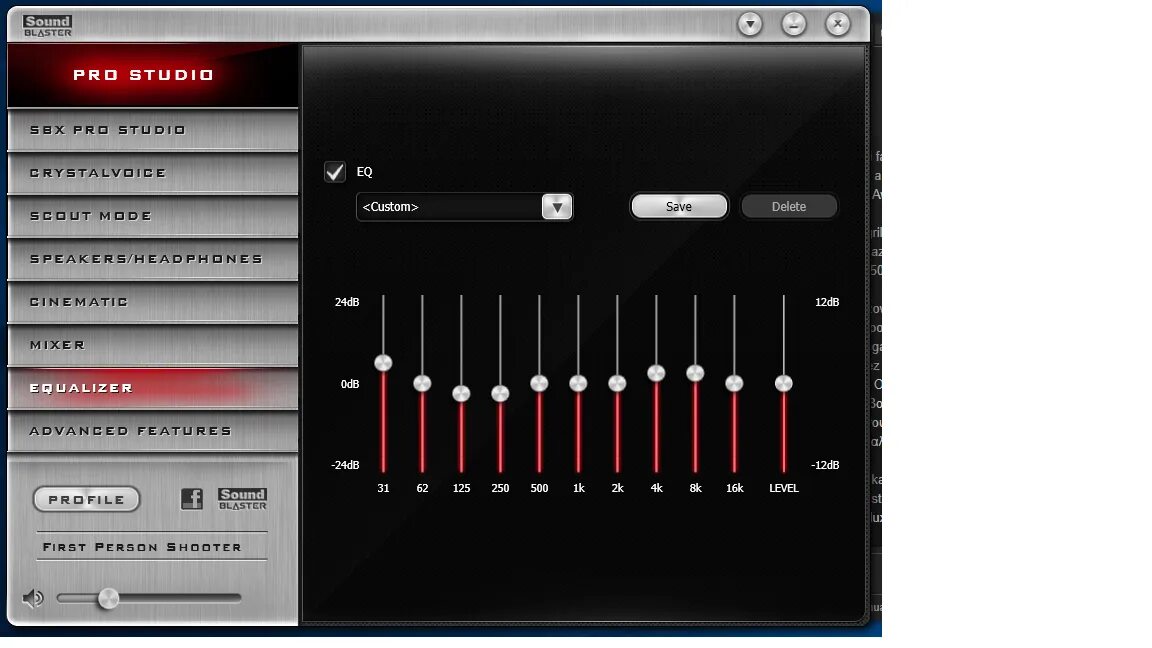Open Advanced Features section
Image resolution: width=1152 pixels, height=648 pixels.
(153, 431)
